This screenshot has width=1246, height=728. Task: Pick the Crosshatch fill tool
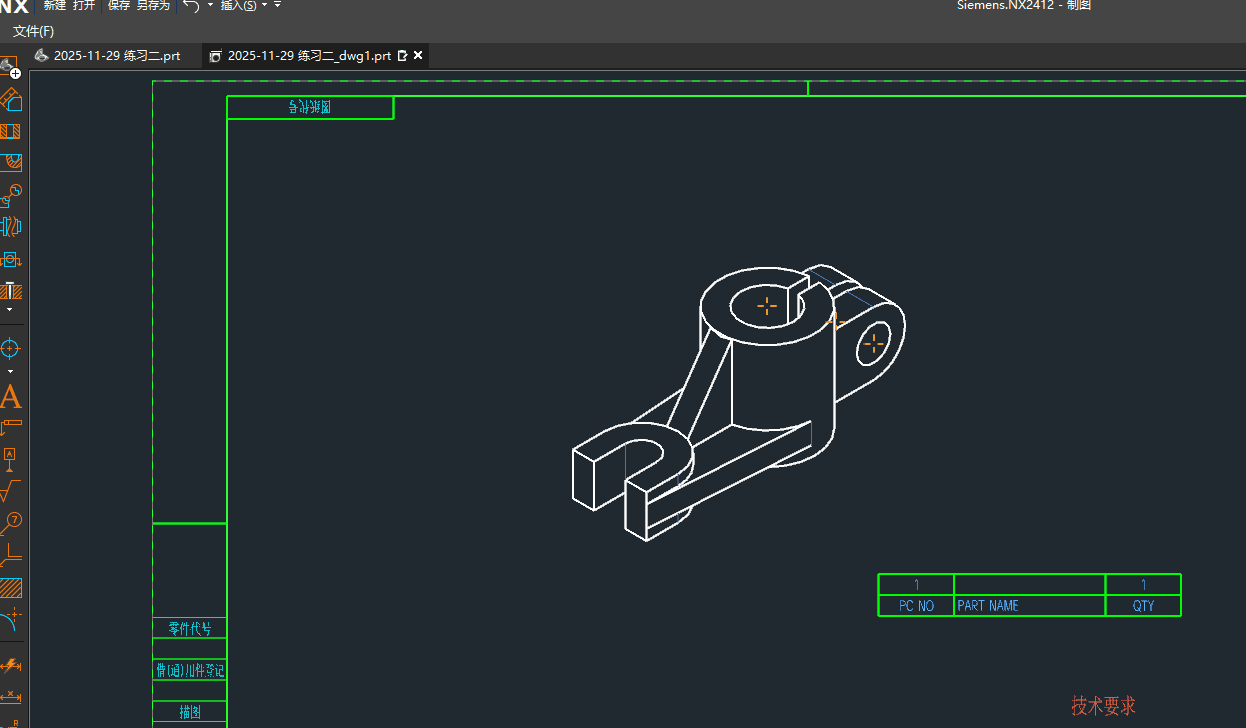click(x=11, y=587)
